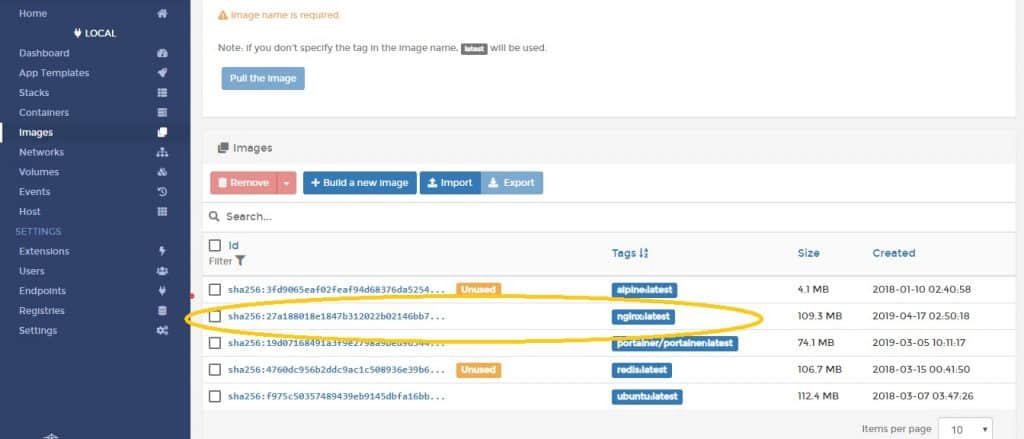Click the Pull the image button
Viewport: 1024px width, 439px height.
262,78
